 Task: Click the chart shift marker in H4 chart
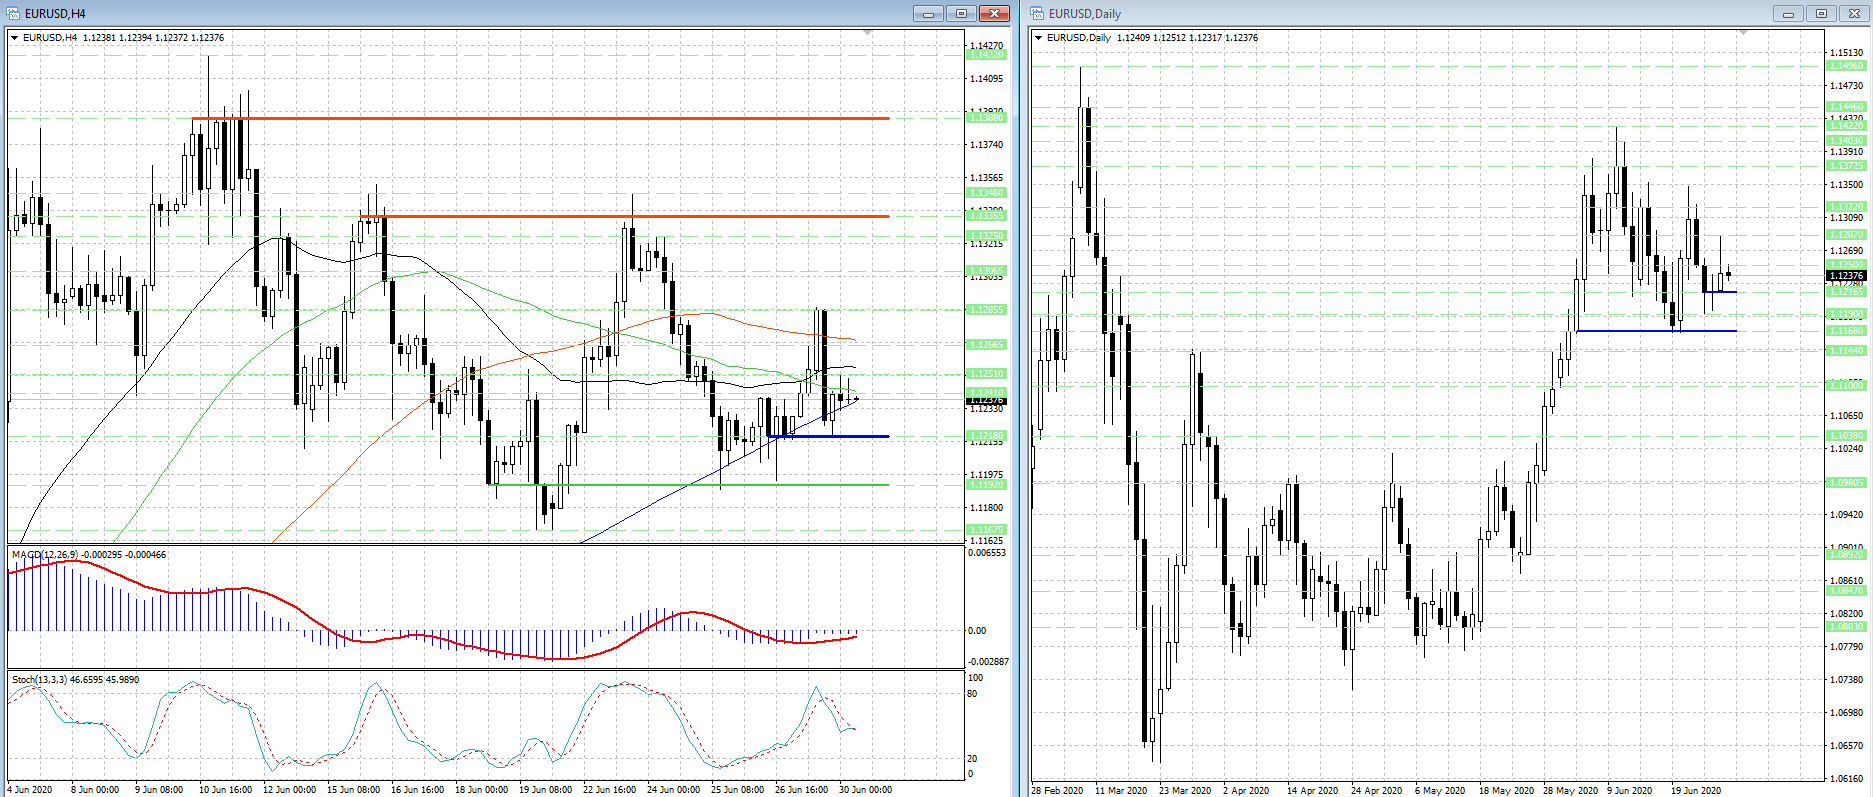(x=867, y=33)
